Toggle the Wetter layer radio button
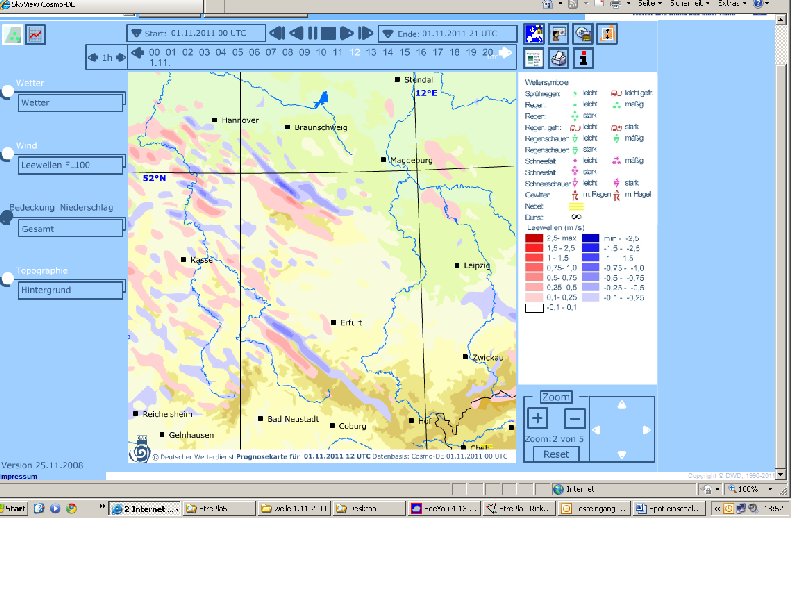 pyautogui.click(x=7, y=91)
